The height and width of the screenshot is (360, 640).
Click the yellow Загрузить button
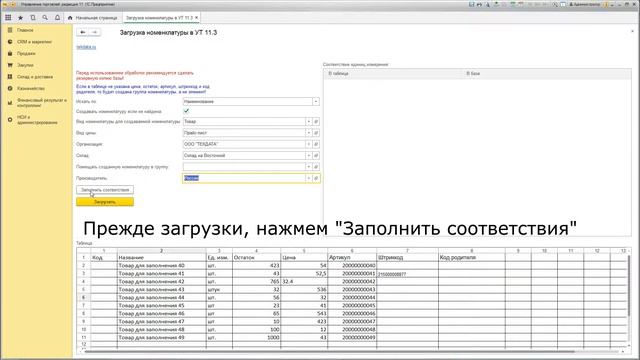tap(105, 202)
